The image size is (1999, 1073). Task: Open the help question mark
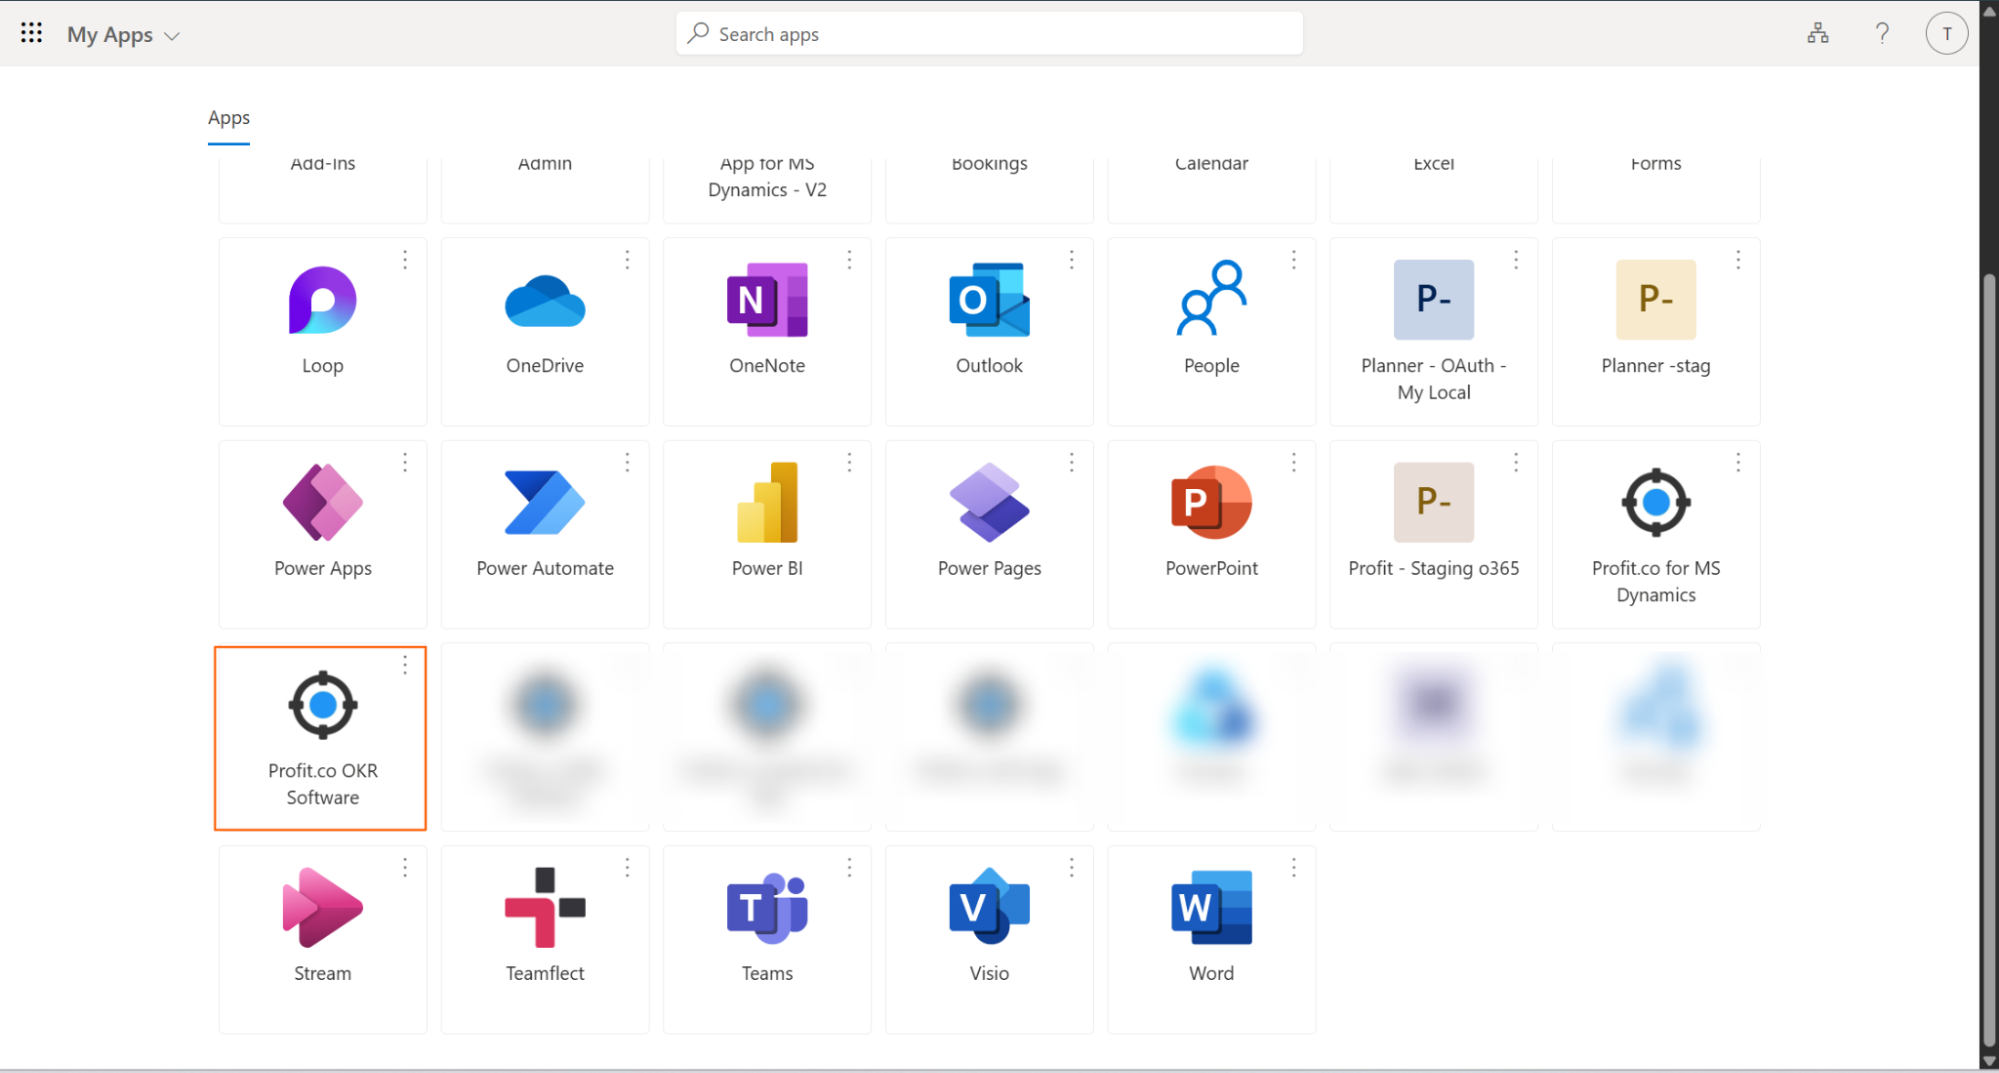click(1882, 34)
